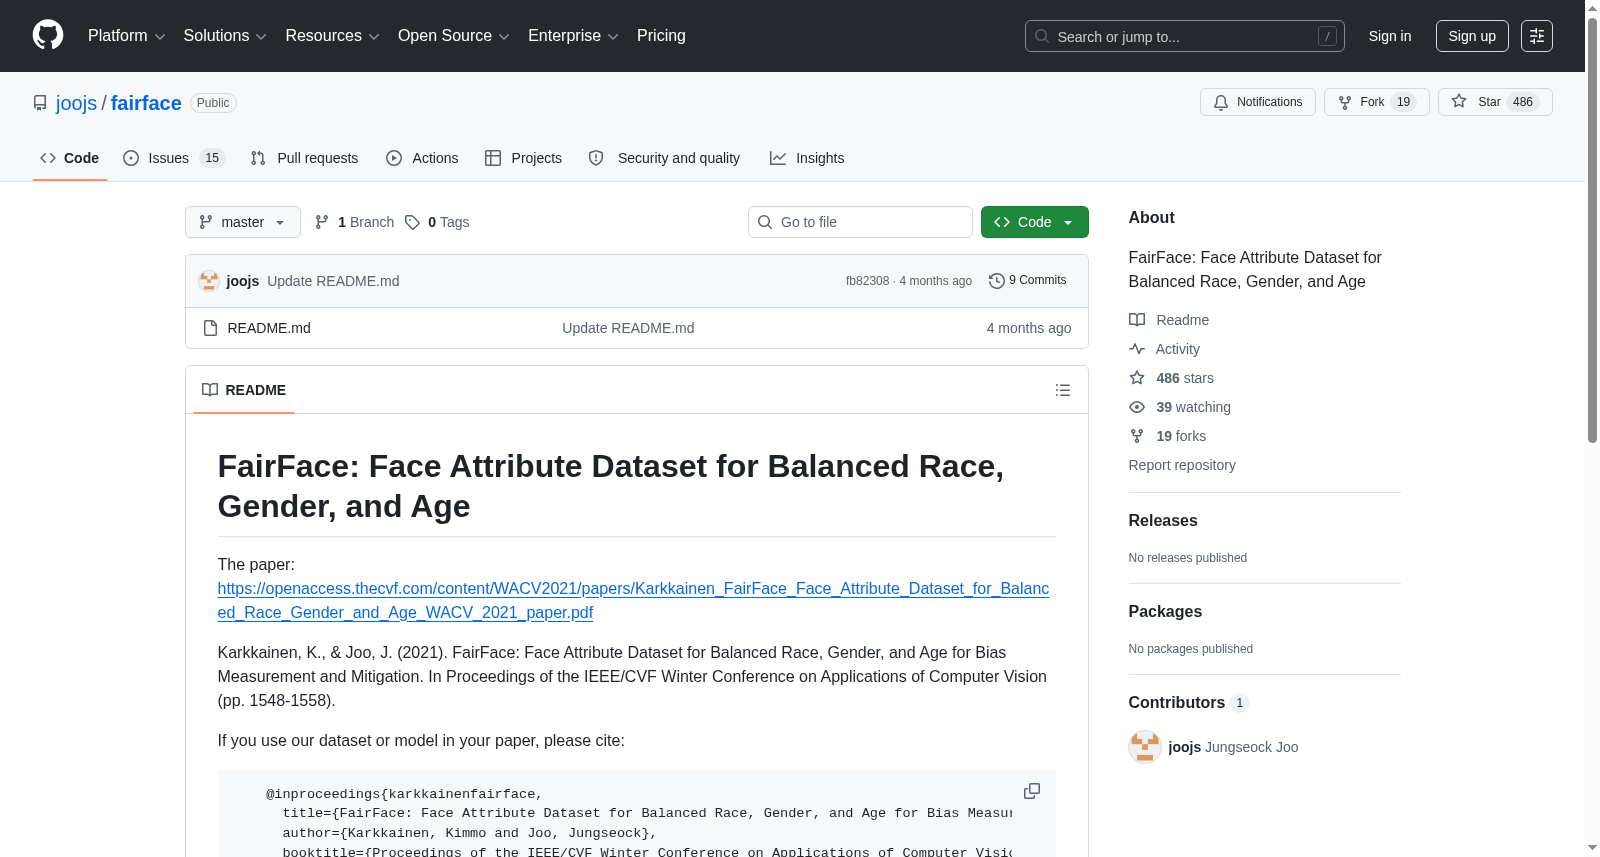
Task: Expand the Resources menu
Action: coord(332,36)
